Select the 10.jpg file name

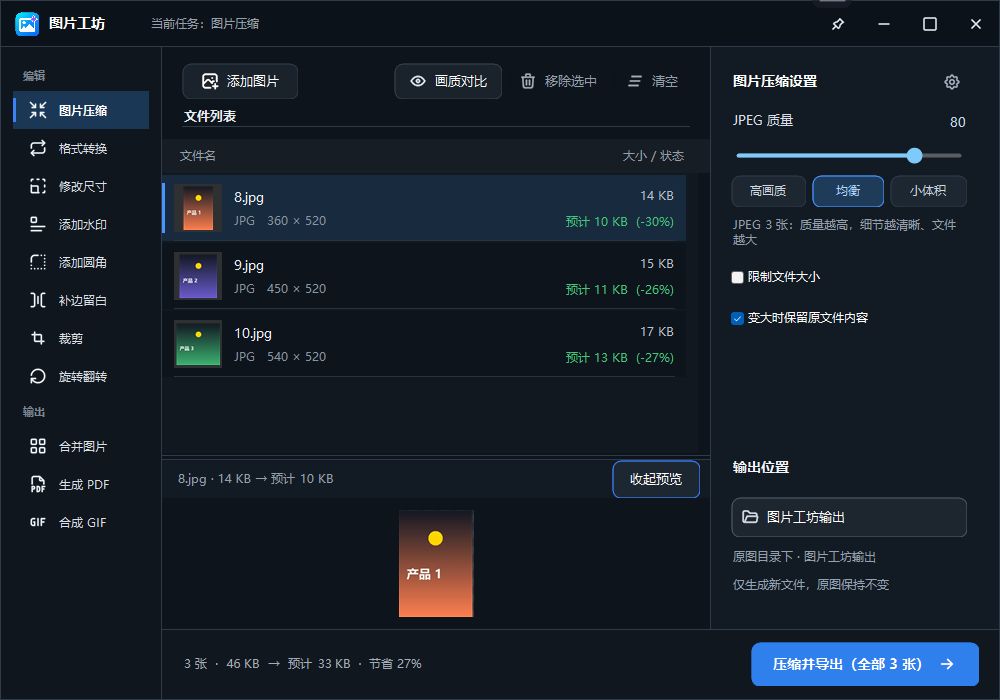pyautogui.click(x=253, y=333)
